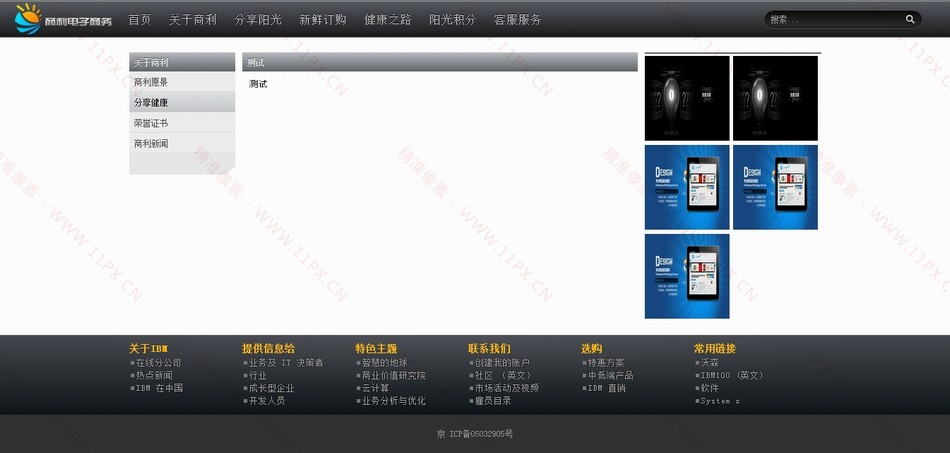950x453 pixels.
Task: Click the 特色主题 footer heading
Action: pos(376,349)
